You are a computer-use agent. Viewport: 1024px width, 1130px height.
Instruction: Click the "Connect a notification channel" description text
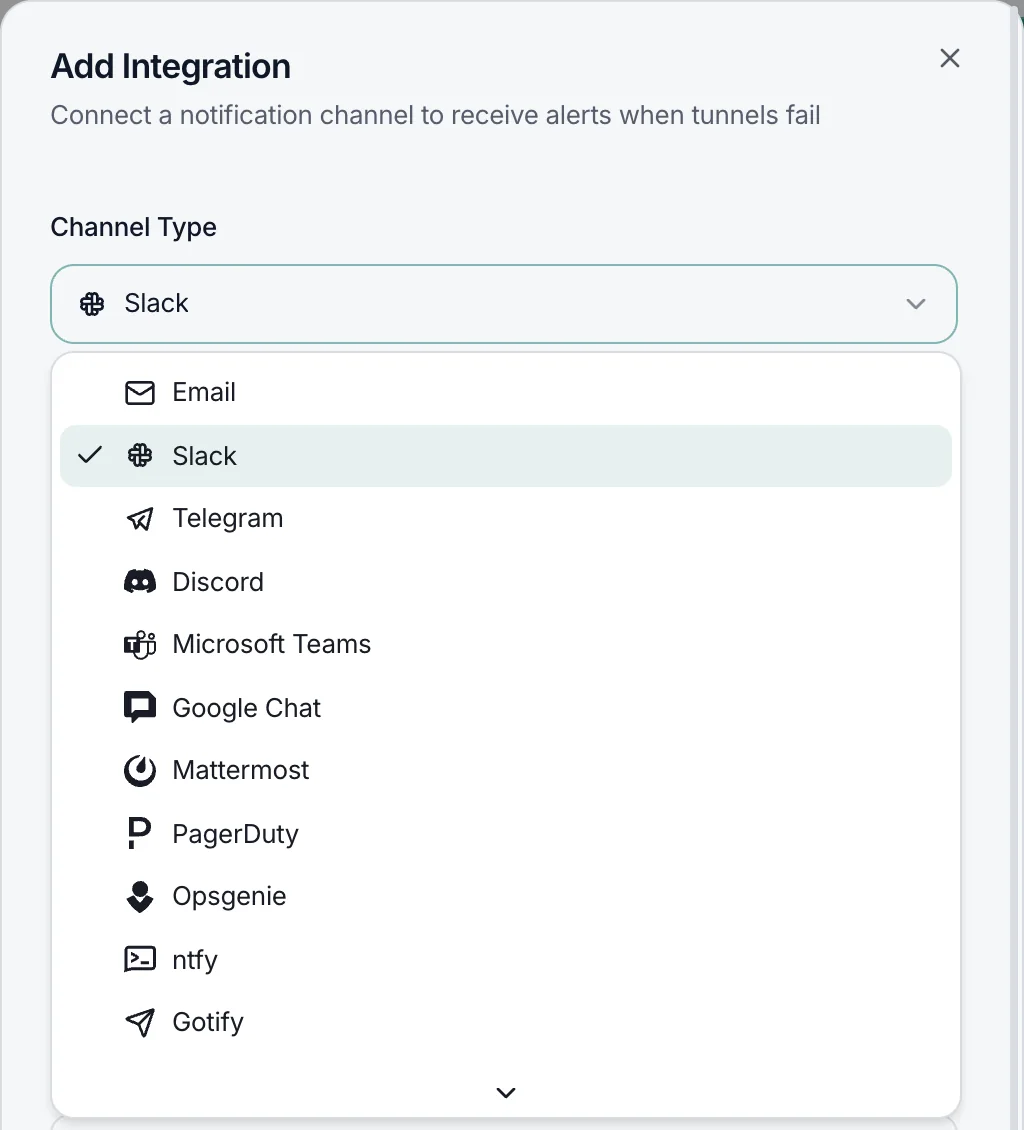tap(435, 115)
